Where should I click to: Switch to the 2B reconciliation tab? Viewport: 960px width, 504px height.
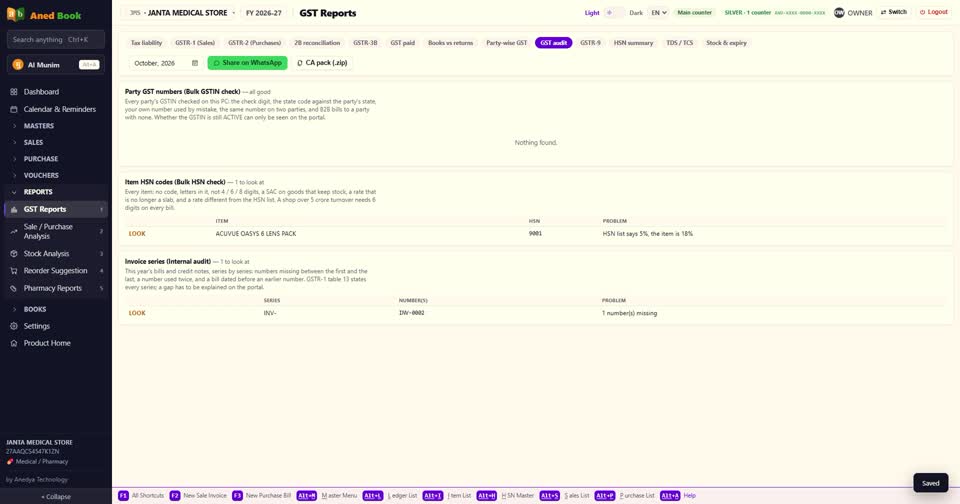[317, 43]
